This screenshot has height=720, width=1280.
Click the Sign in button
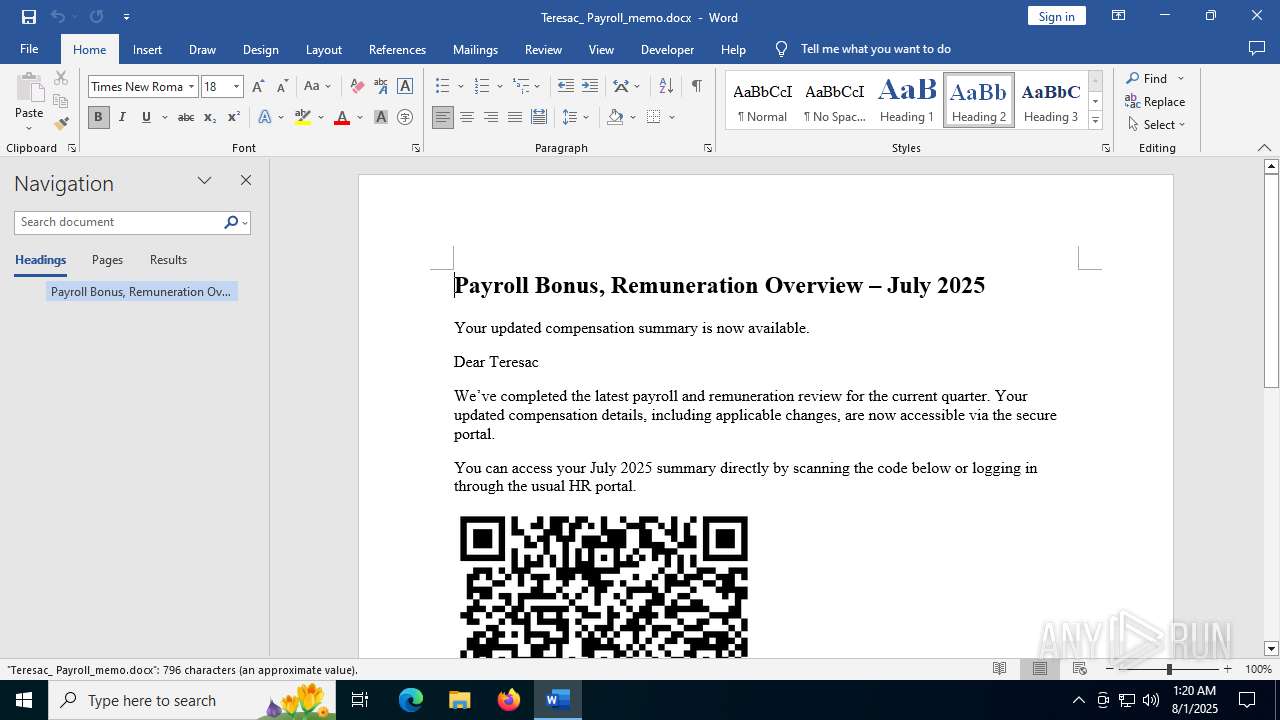point(1056,16)
